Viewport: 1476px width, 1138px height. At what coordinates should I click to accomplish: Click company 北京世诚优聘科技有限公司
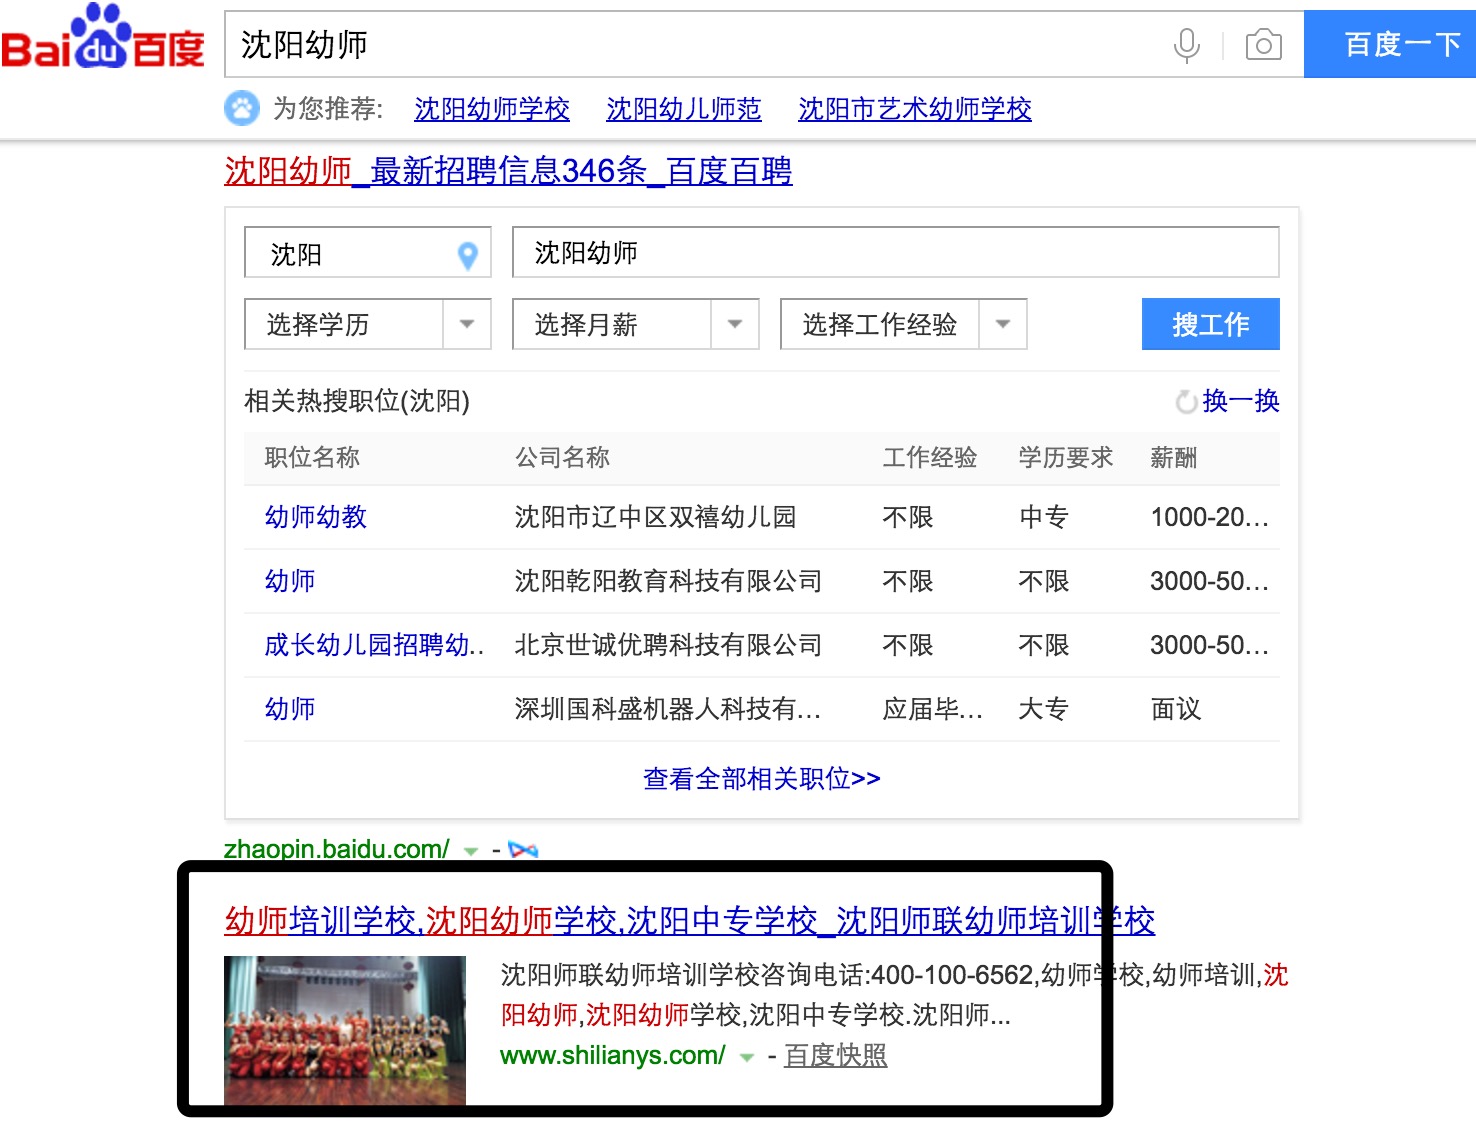point(668,645)
